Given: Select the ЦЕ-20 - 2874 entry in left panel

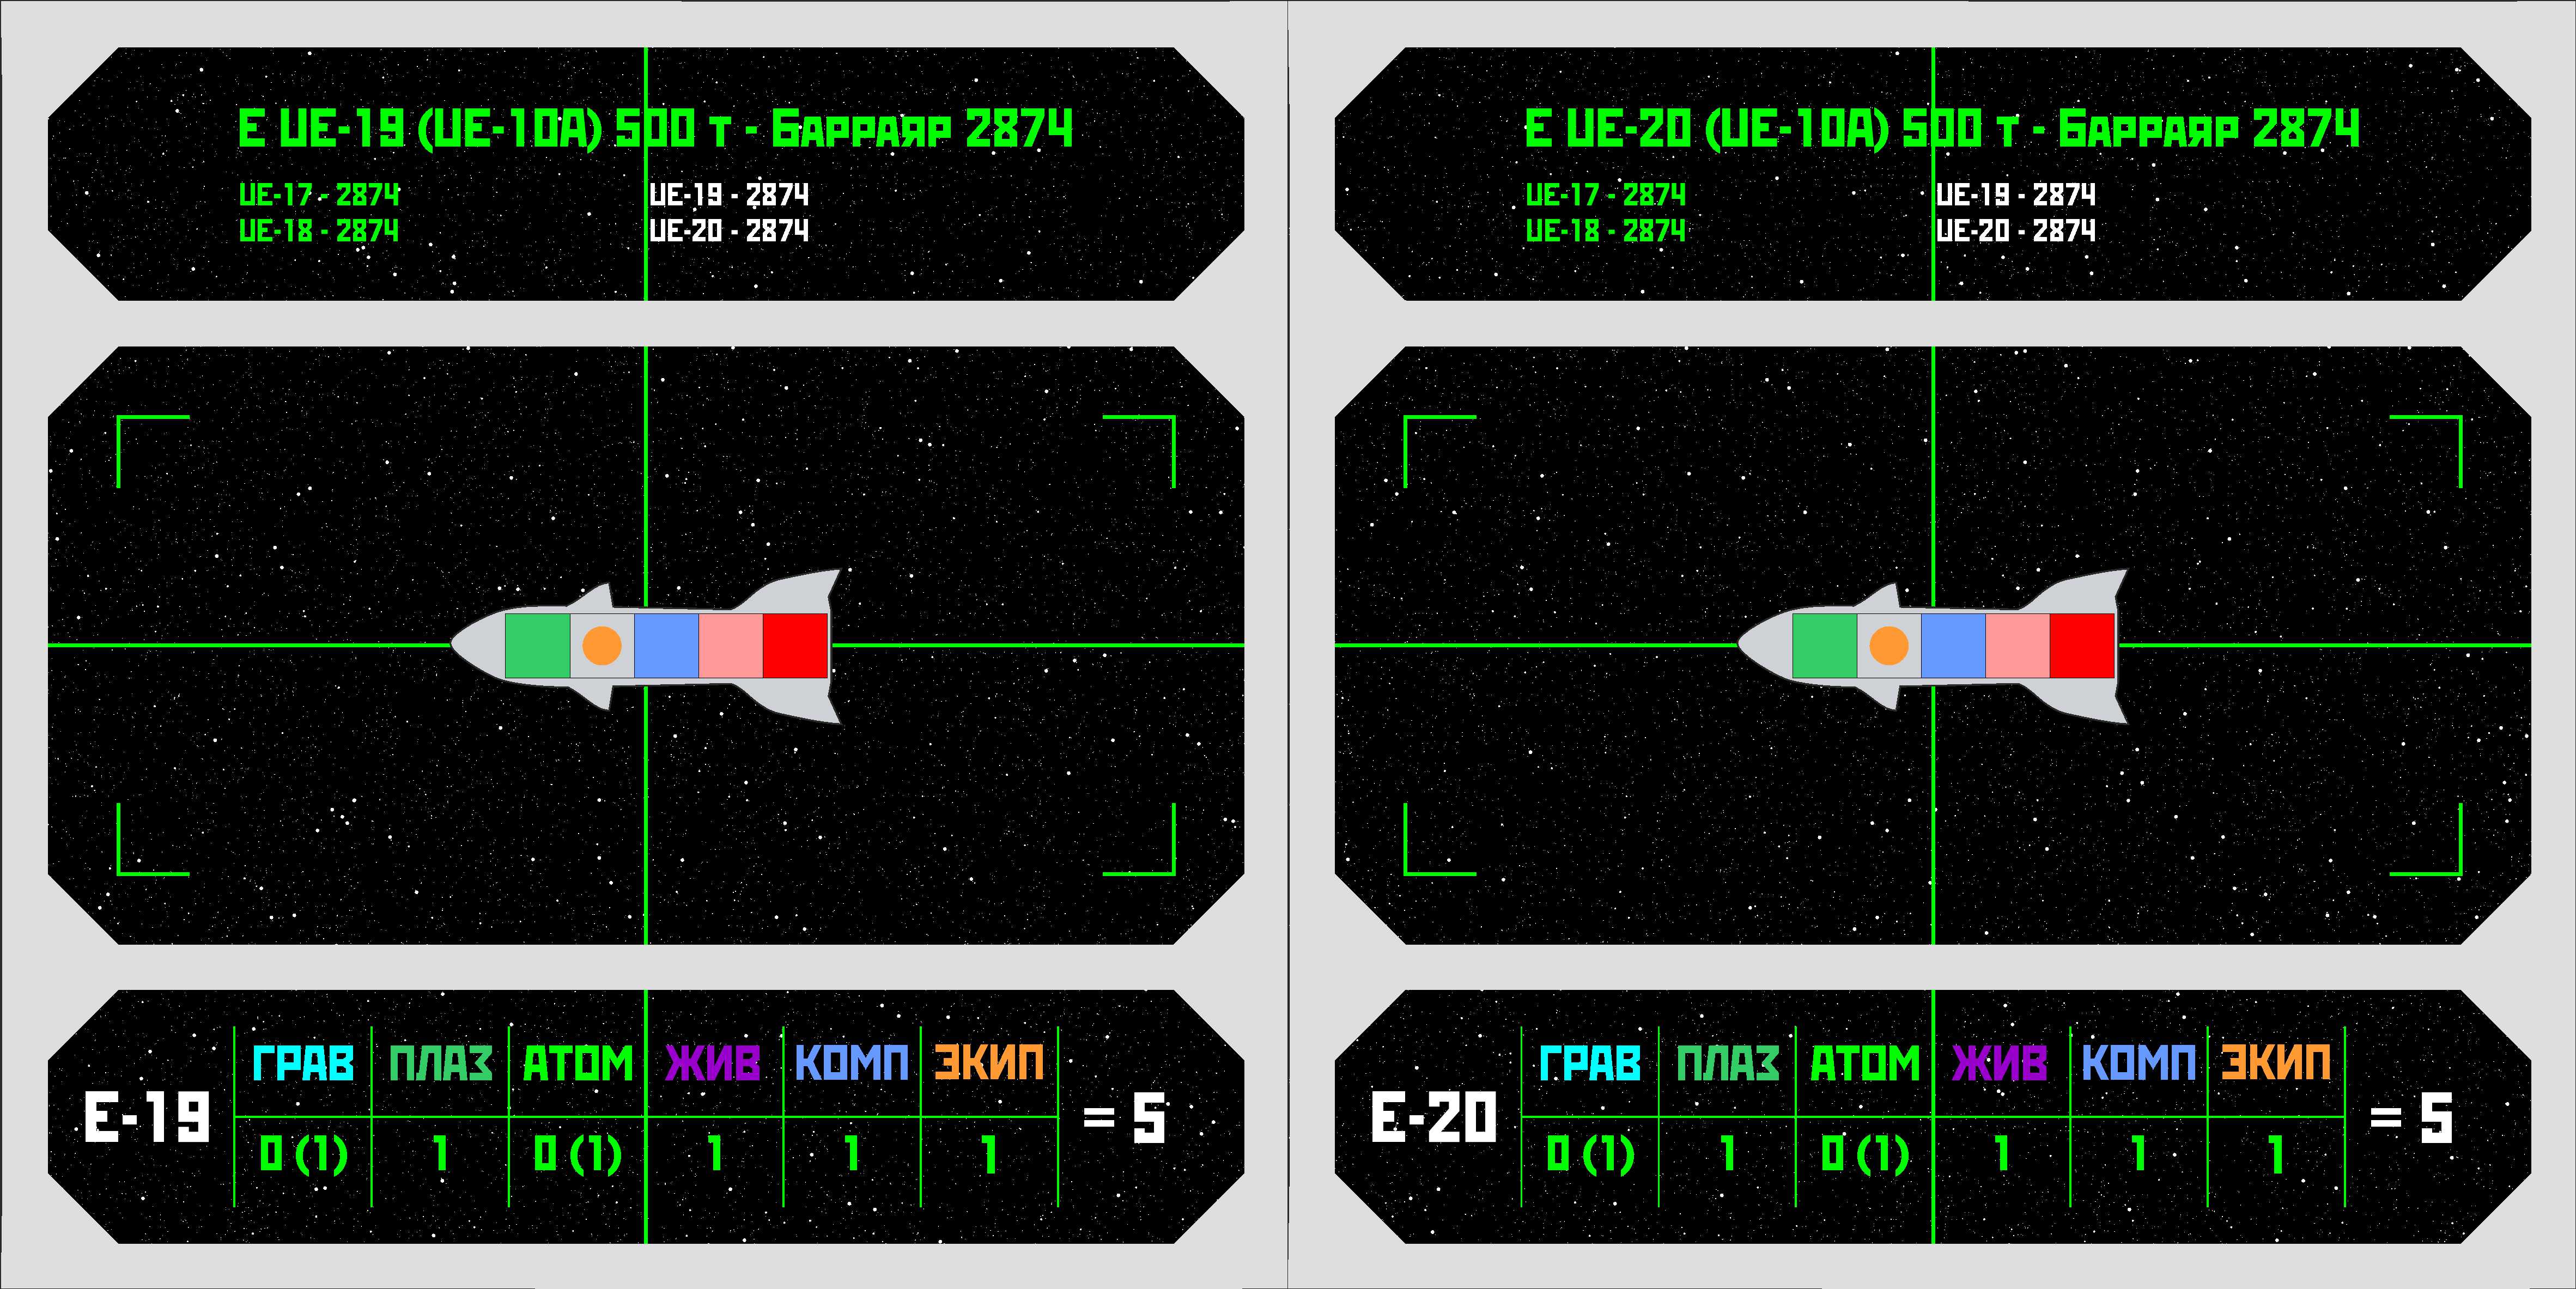Looking at the screenshot, I should coord(729,231).
